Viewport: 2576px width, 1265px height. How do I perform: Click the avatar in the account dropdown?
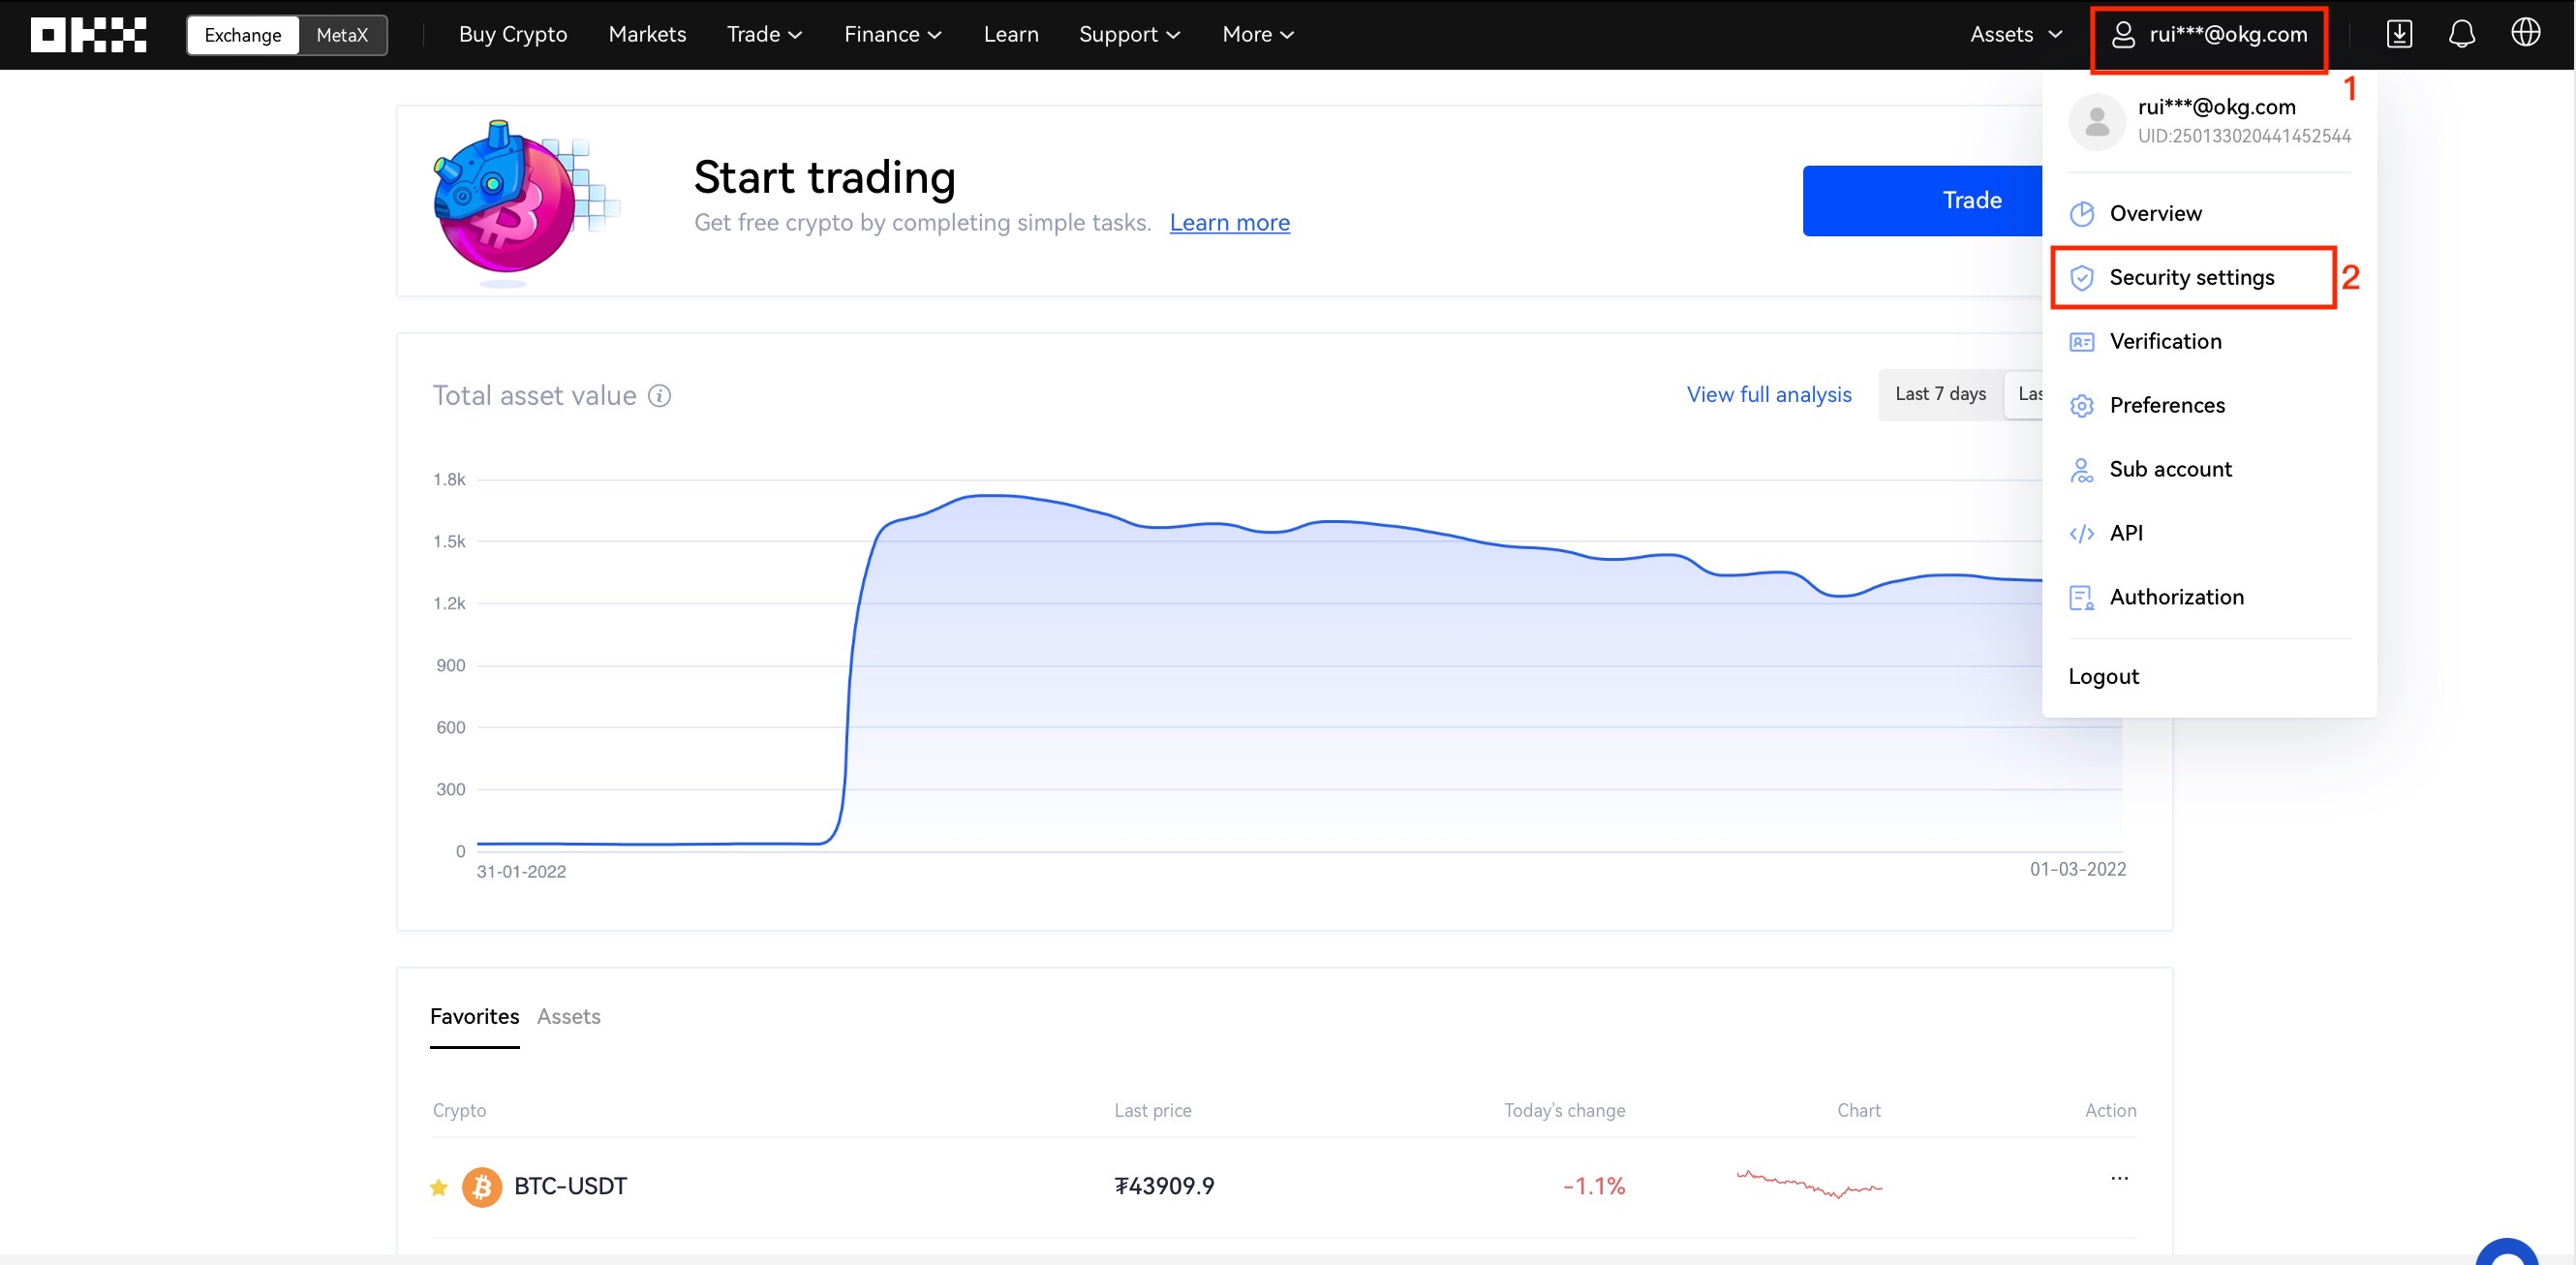click(2097, 122)
